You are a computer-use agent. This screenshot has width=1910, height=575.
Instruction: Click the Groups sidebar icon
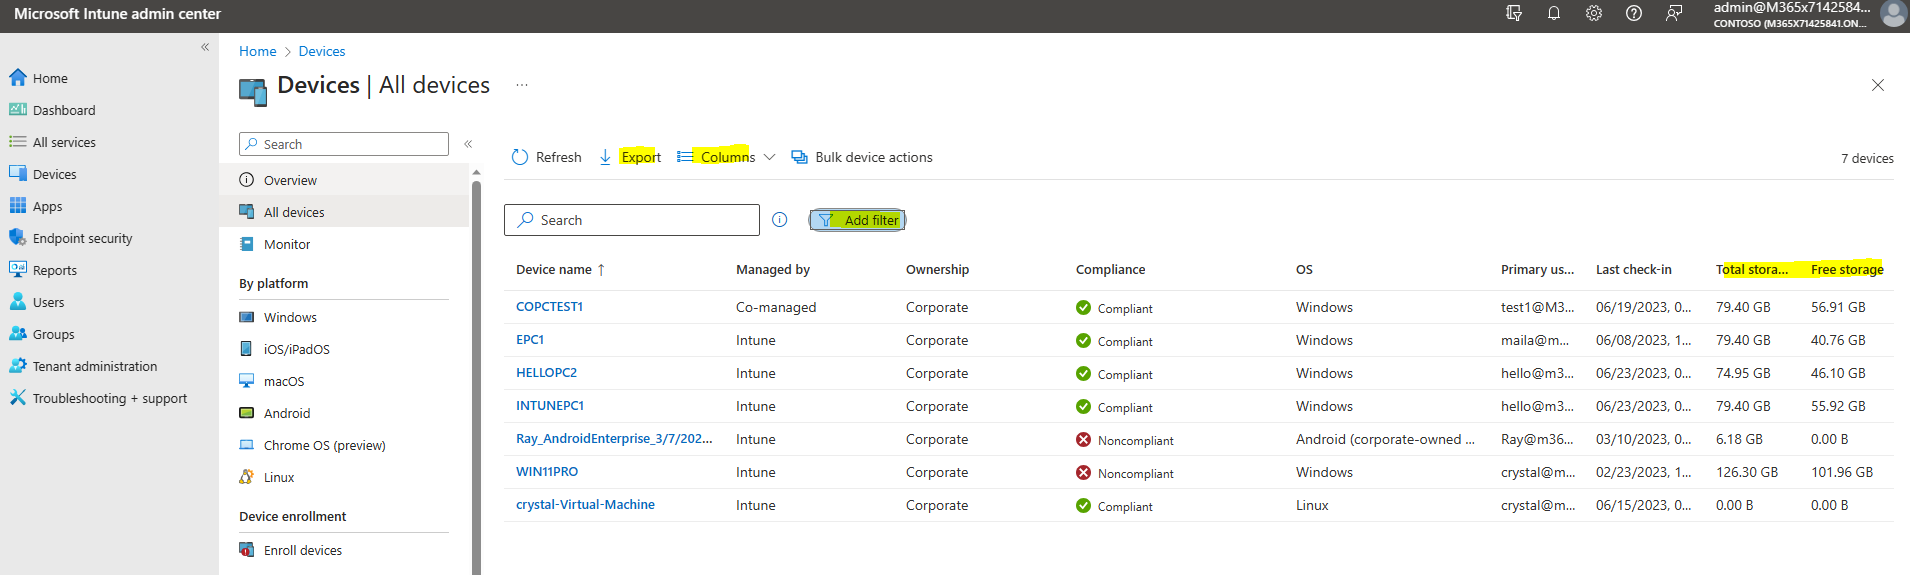[18, 333]
